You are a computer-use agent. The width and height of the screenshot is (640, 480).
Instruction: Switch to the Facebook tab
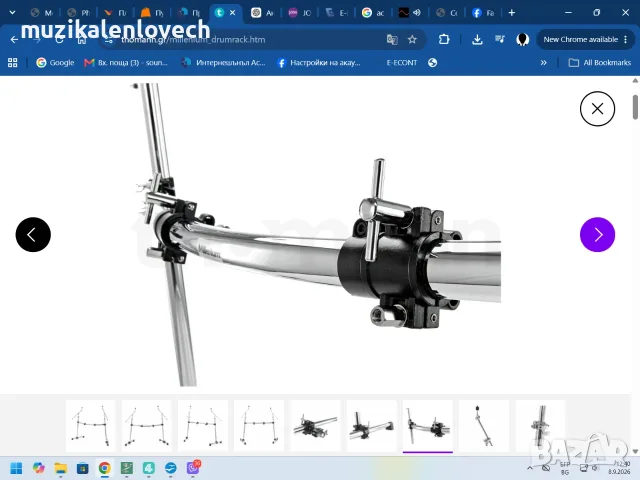point(483,13)
